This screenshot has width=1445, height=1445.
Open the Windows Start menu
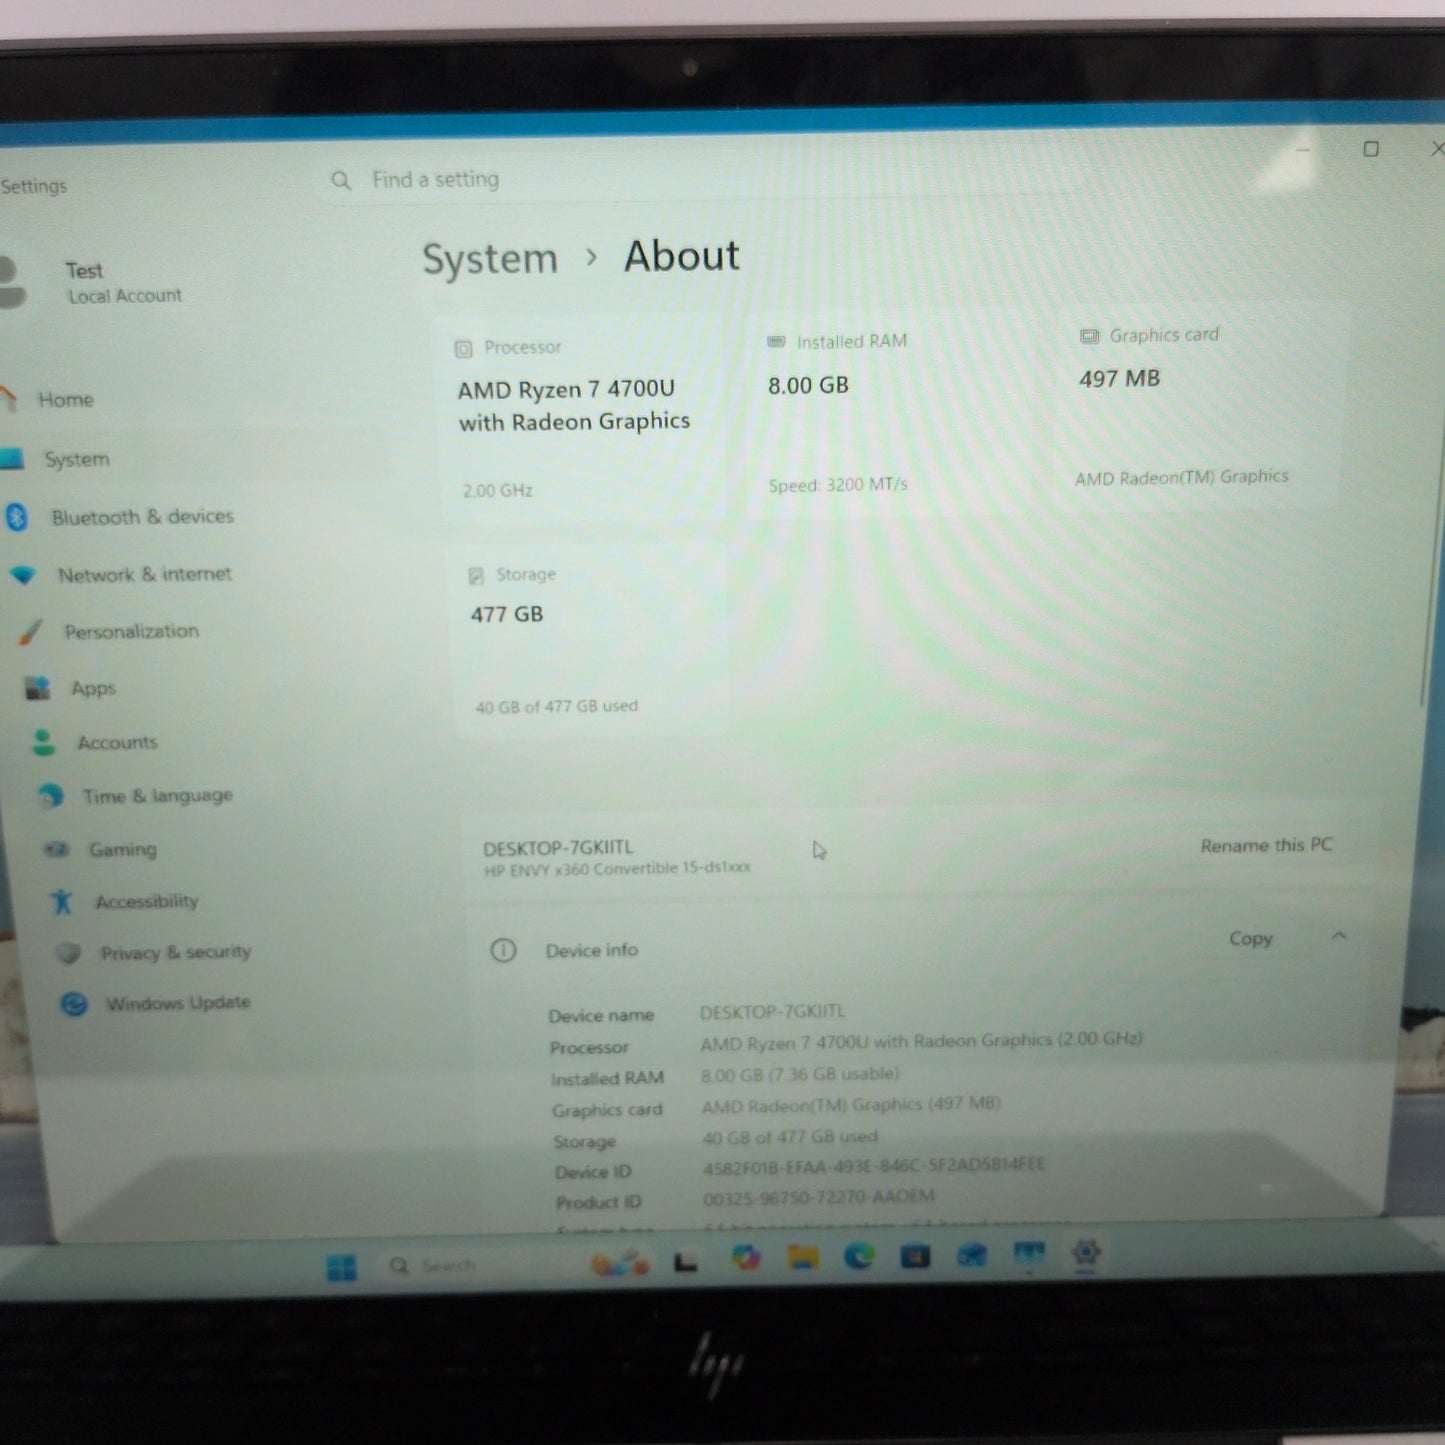click(341, 1267)
